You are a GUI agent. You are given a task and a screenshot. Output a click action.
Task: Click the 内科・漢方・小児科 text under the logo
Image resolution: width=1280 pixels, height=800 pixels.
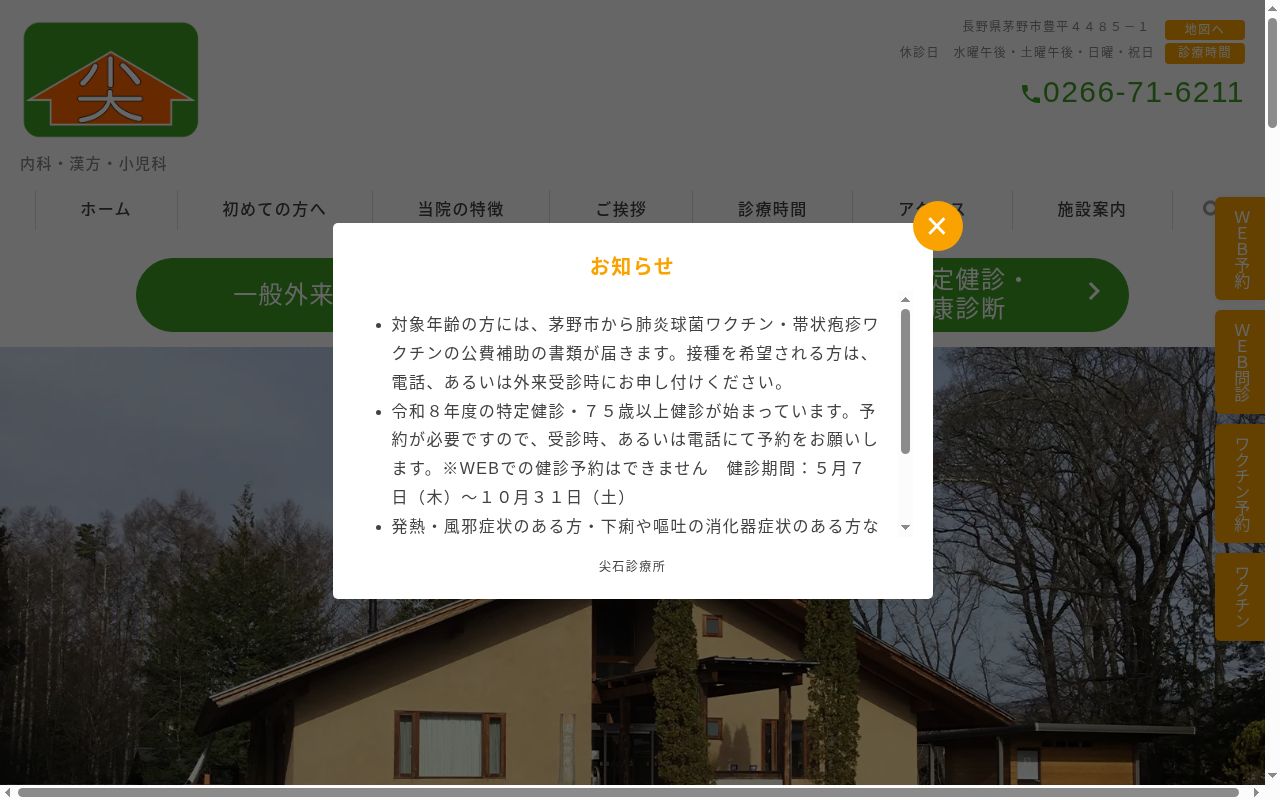pos(94,164)
